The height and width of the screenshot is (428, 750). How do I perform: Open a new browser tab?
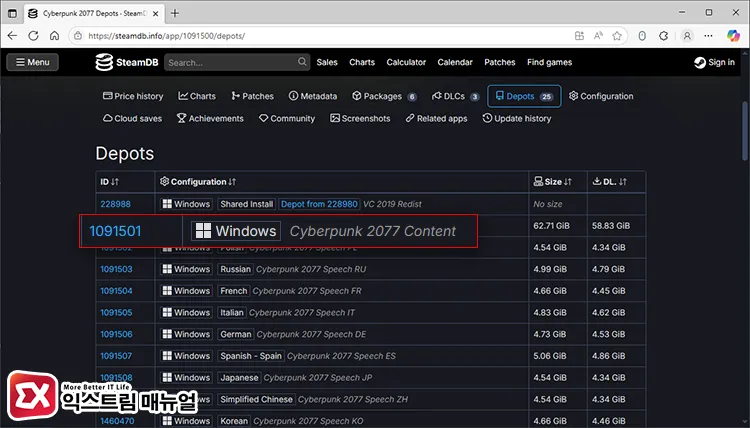coord(175,13)
